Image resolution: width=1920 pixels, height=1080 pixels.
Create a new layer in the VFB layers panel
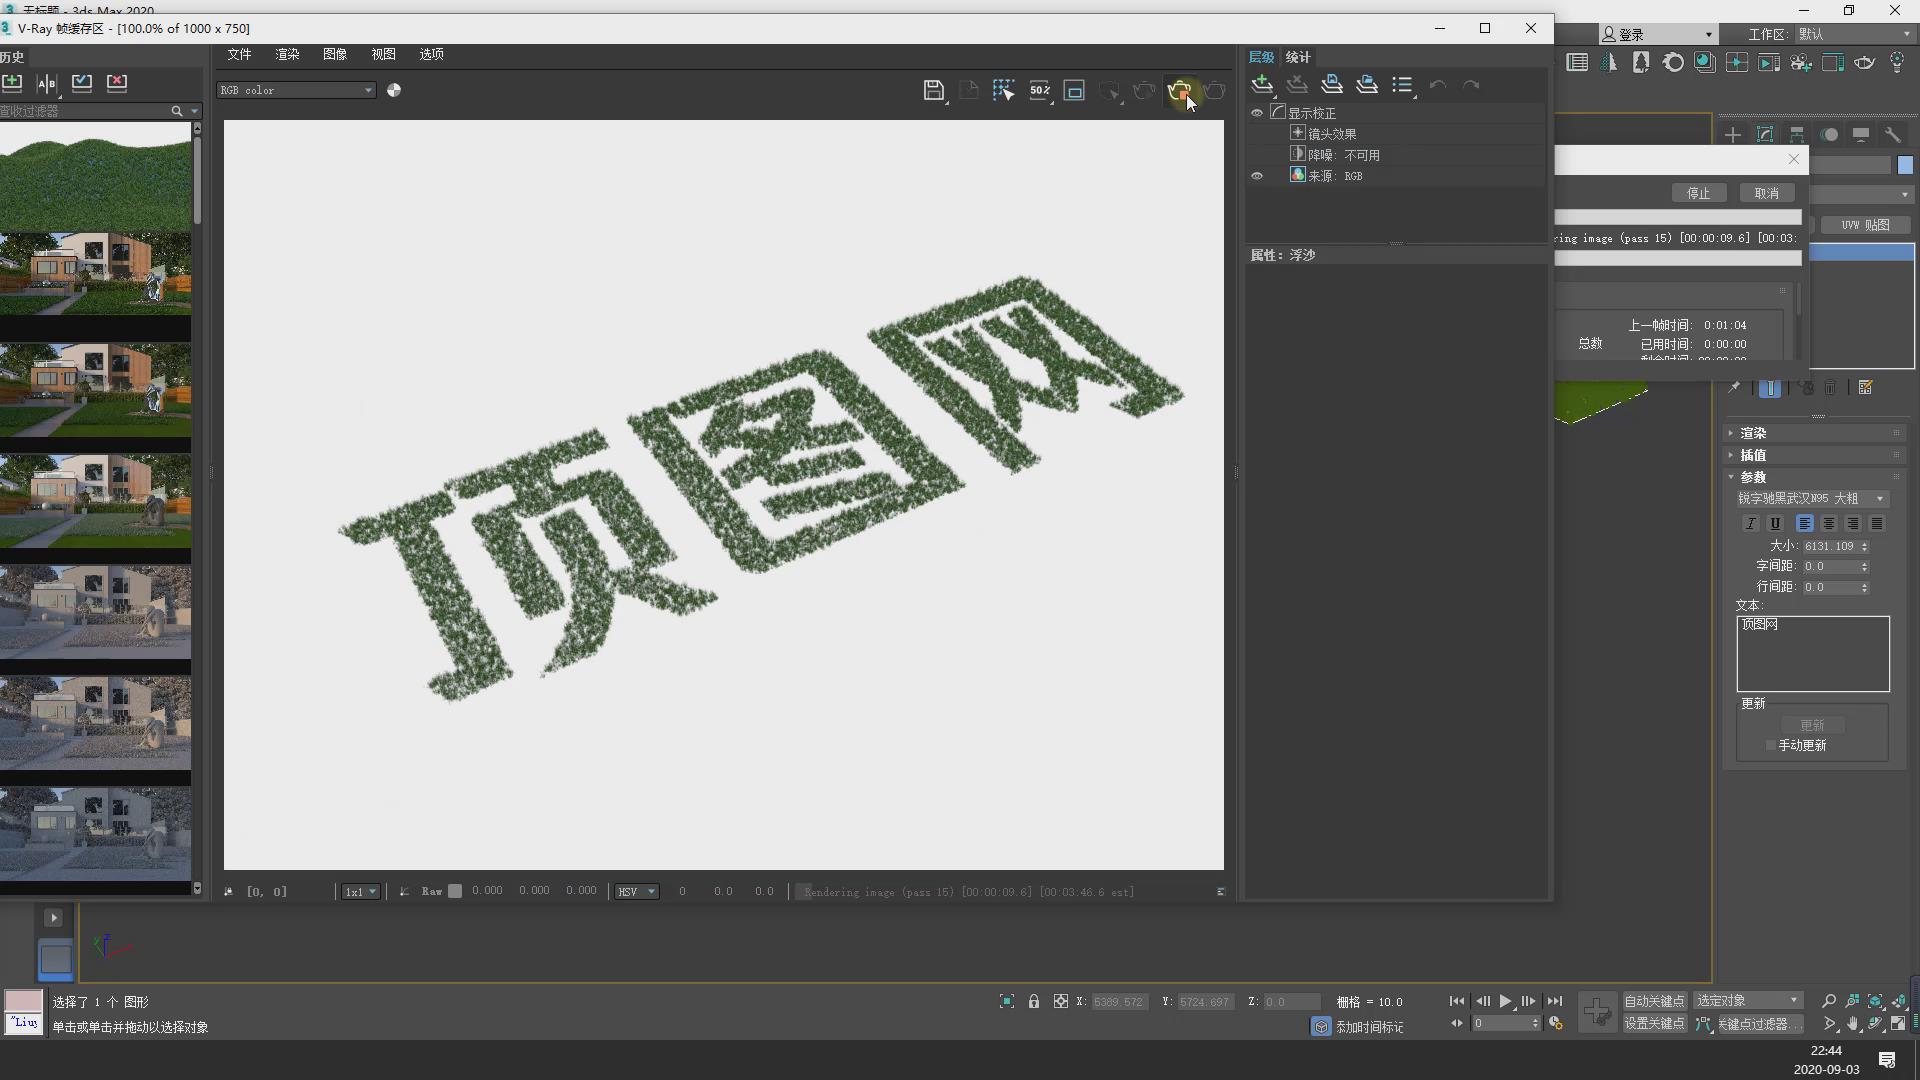tap(1263, 84)
